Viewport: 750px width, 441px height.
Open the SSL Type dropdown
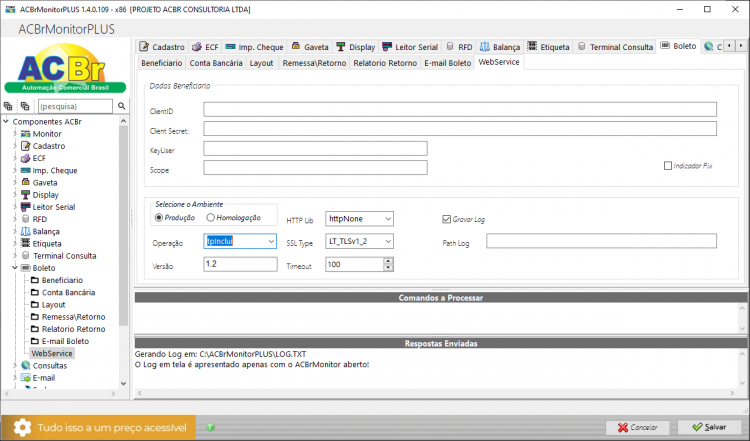click(x=388, y=242)
